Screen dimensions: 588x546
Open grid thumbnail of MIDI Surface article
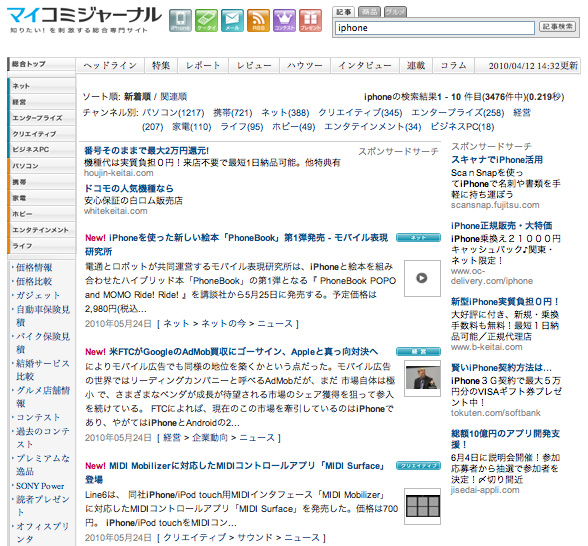[422, 506]
